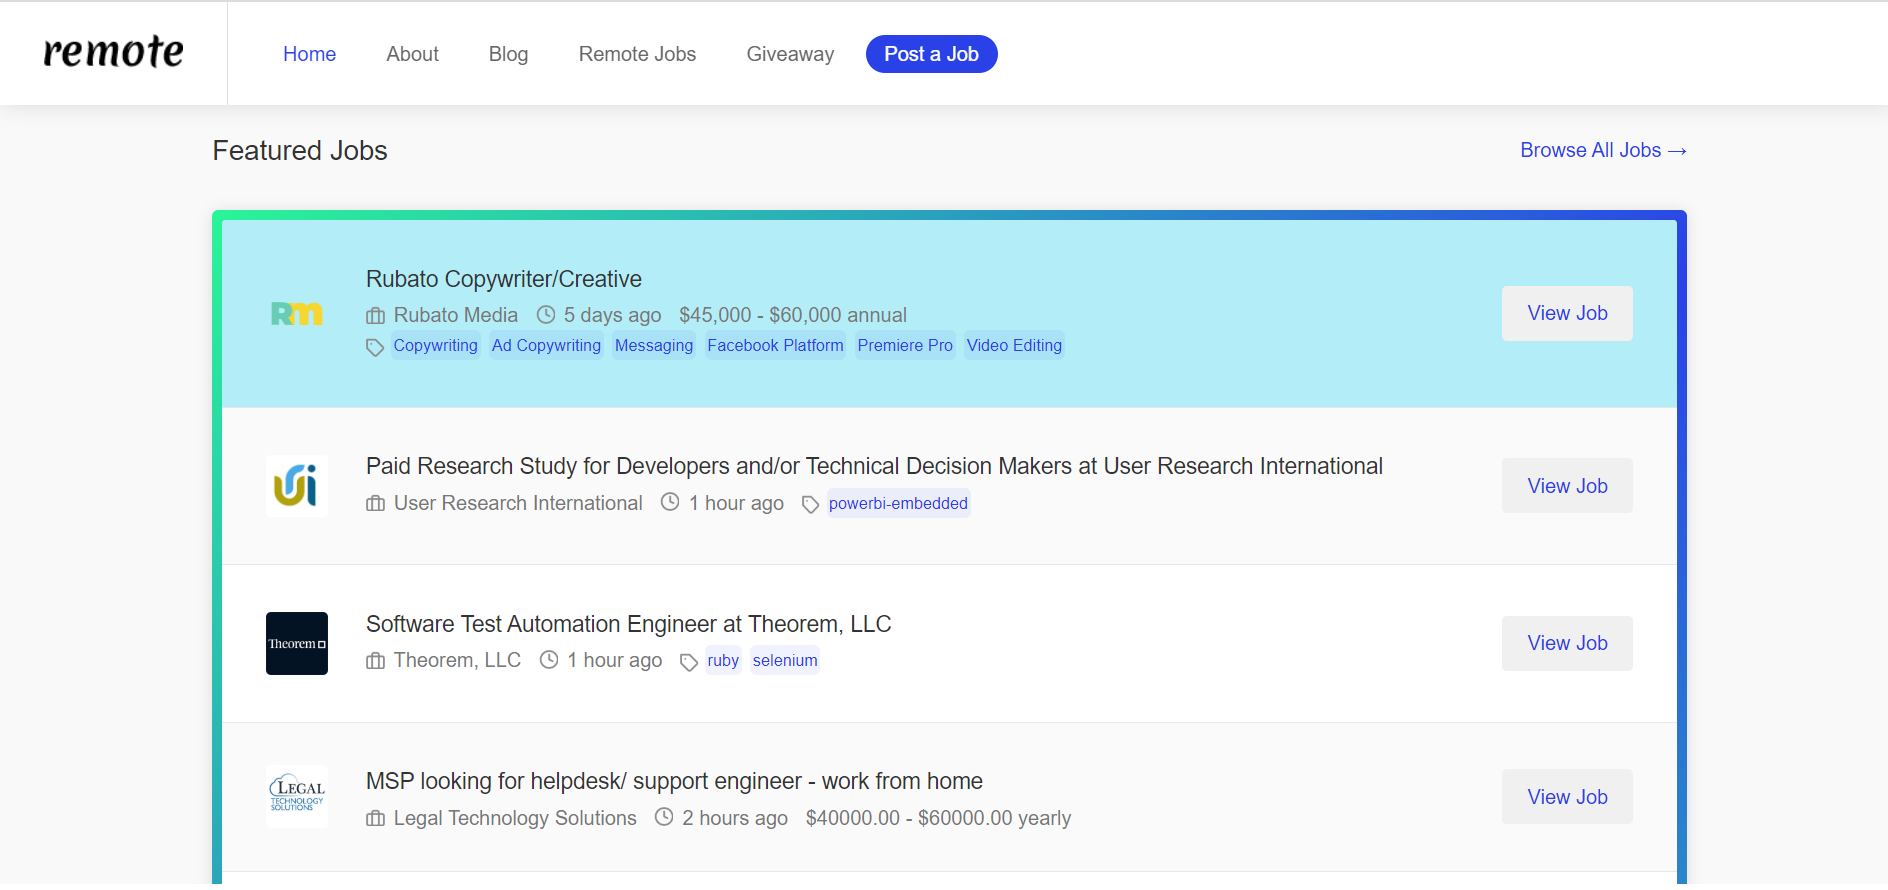The width and height of the screenshot is (1888, 890).
Task: Click the Theorem company logo
Action: pyautogui.click(x=297, y=644)
